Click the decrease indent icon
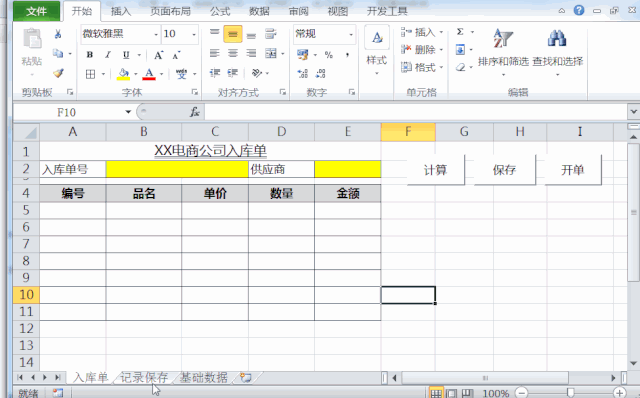This screenshot has height=398, width=640. coord(215,73)
